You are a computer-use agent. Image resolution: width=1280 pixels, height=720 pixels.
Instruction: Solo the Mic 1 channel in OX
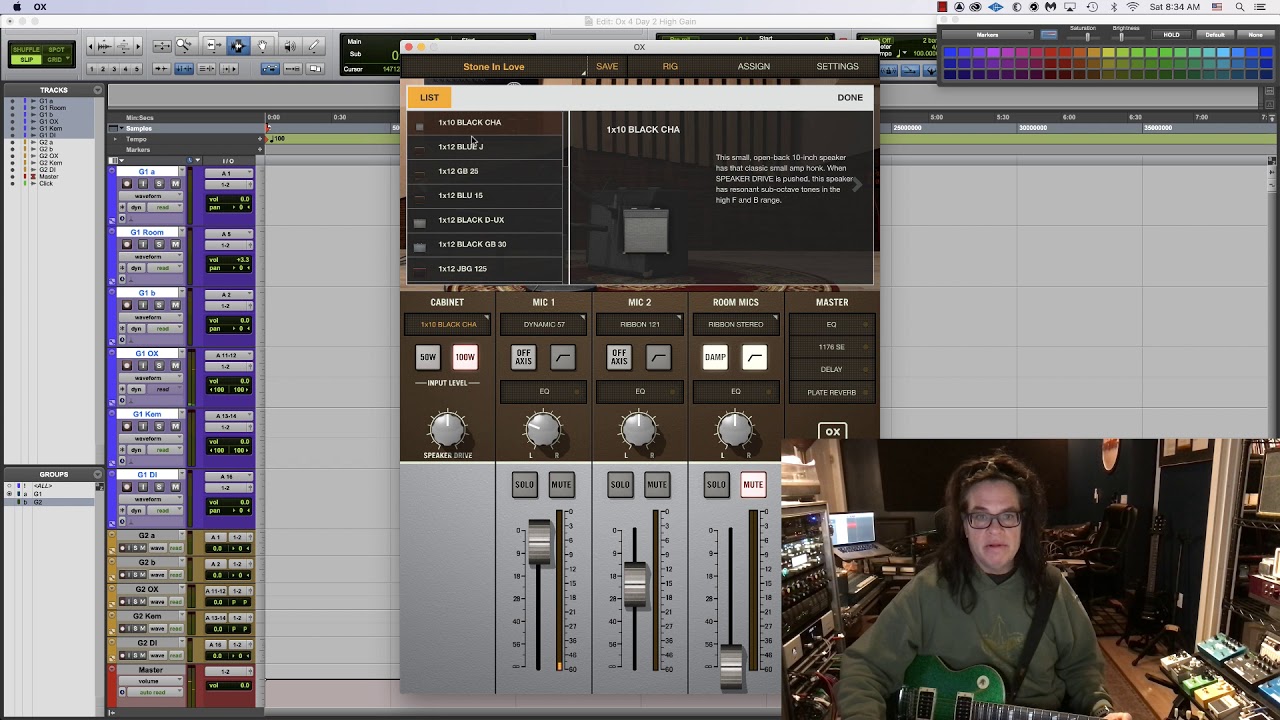pos(524,485)
